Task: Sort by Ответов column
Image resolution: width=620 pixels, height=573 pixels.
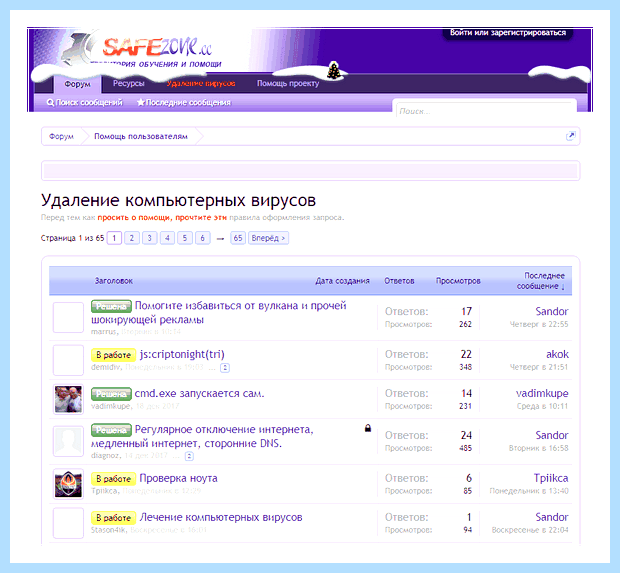Action: point(399,281)
